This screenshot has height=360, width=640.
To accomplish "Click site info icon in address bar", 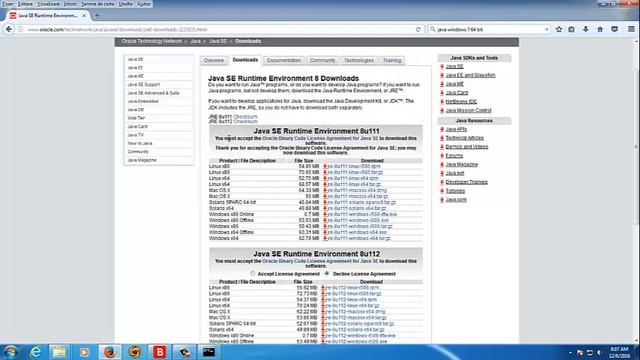I will 20,29.
